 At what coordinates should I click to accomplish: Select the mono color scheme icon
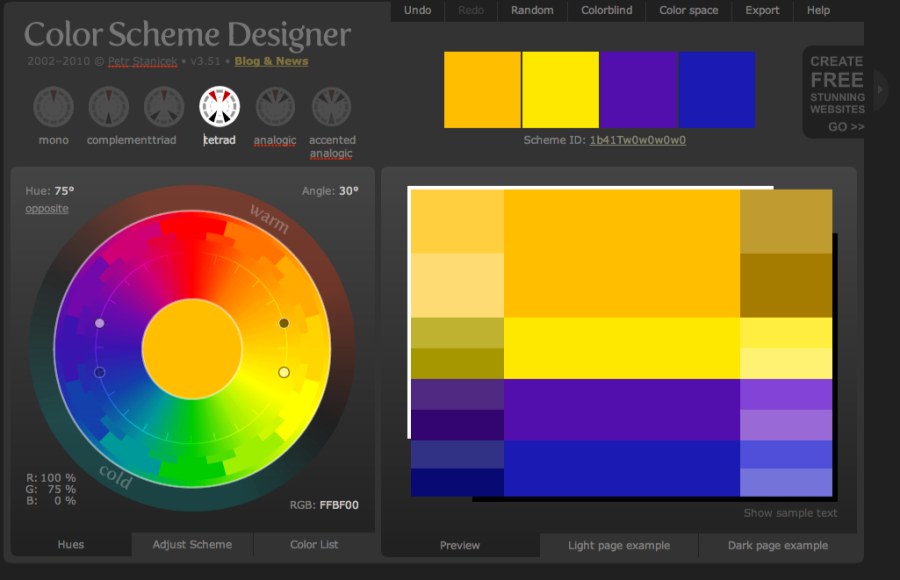53,107
